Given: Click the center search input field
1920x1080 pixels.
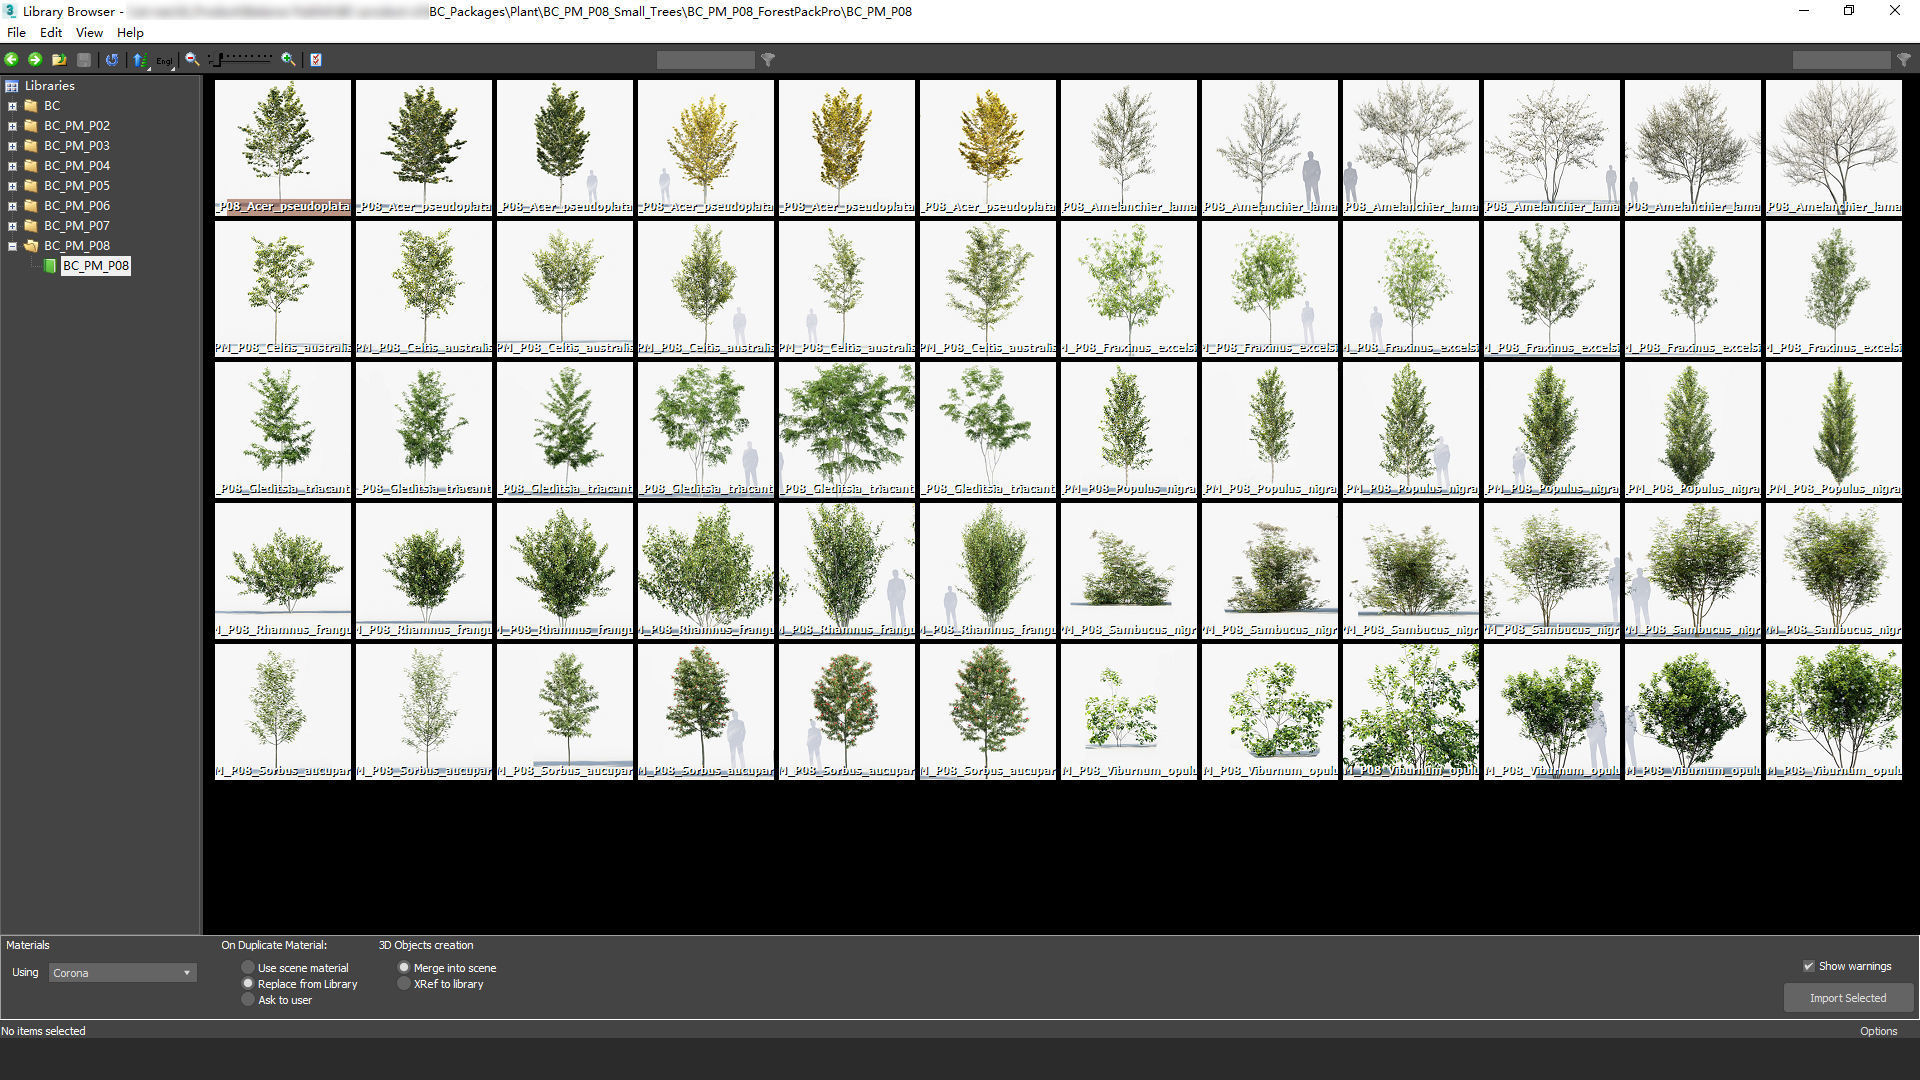Looking at the screenshot, I should (x=706, y=60).
